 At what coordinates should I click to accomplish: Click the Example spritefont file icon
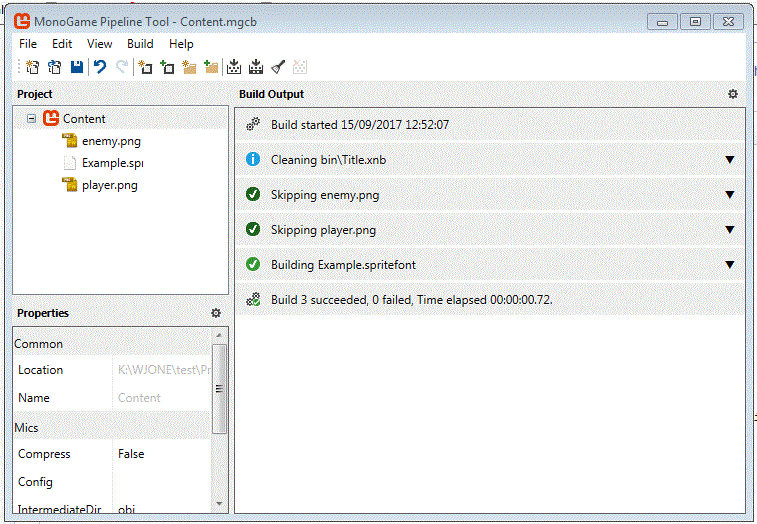(x=70, y=163)
